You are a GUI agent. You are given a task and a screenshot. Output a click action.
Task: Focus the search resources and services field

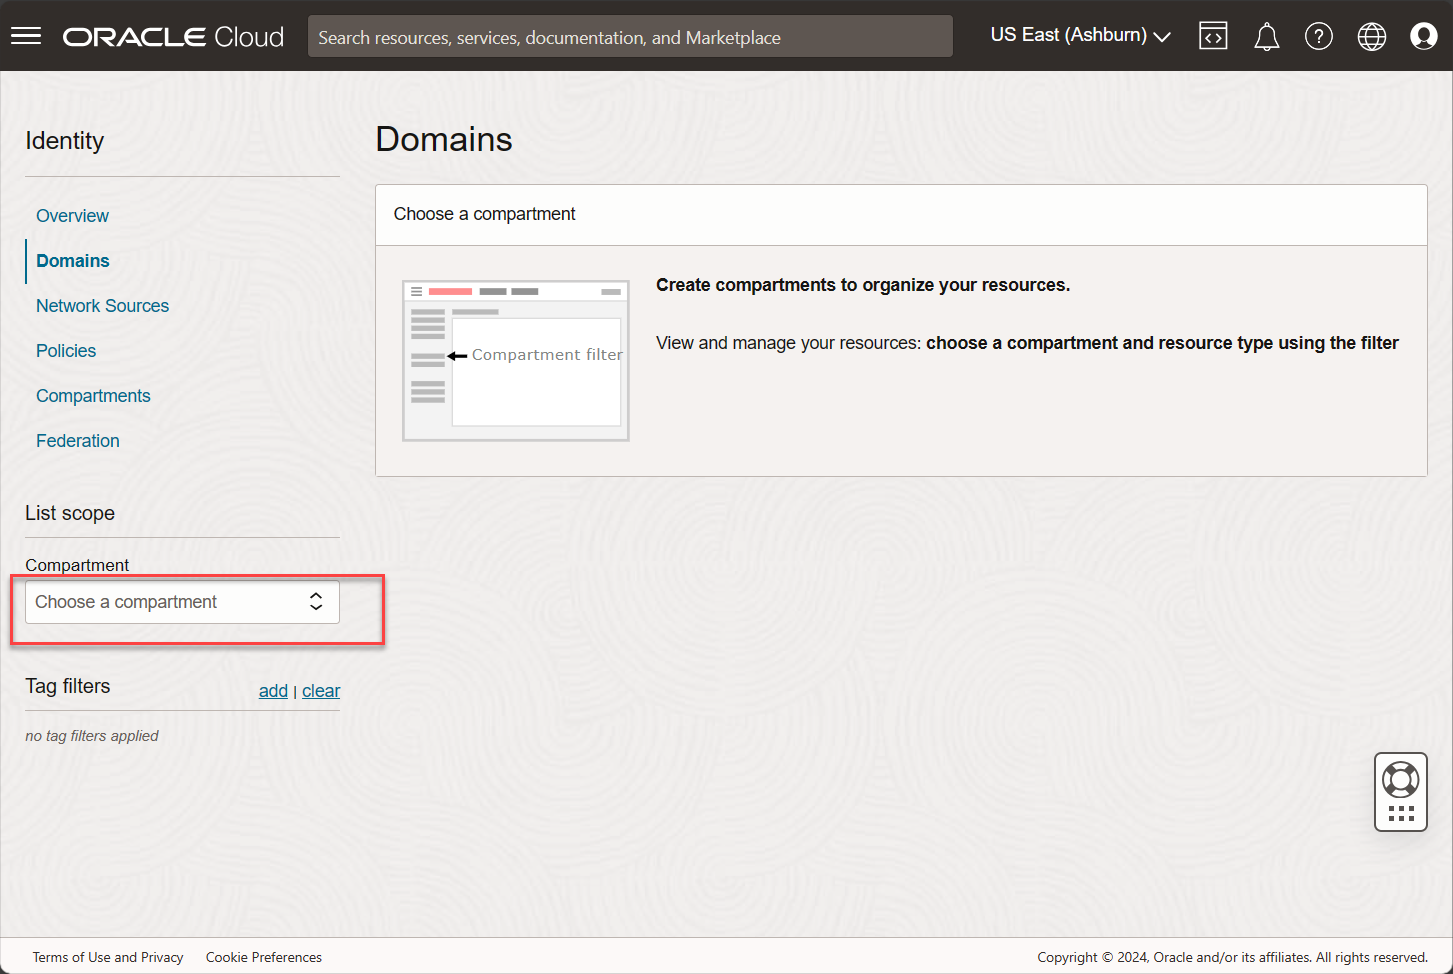[630, 37]
